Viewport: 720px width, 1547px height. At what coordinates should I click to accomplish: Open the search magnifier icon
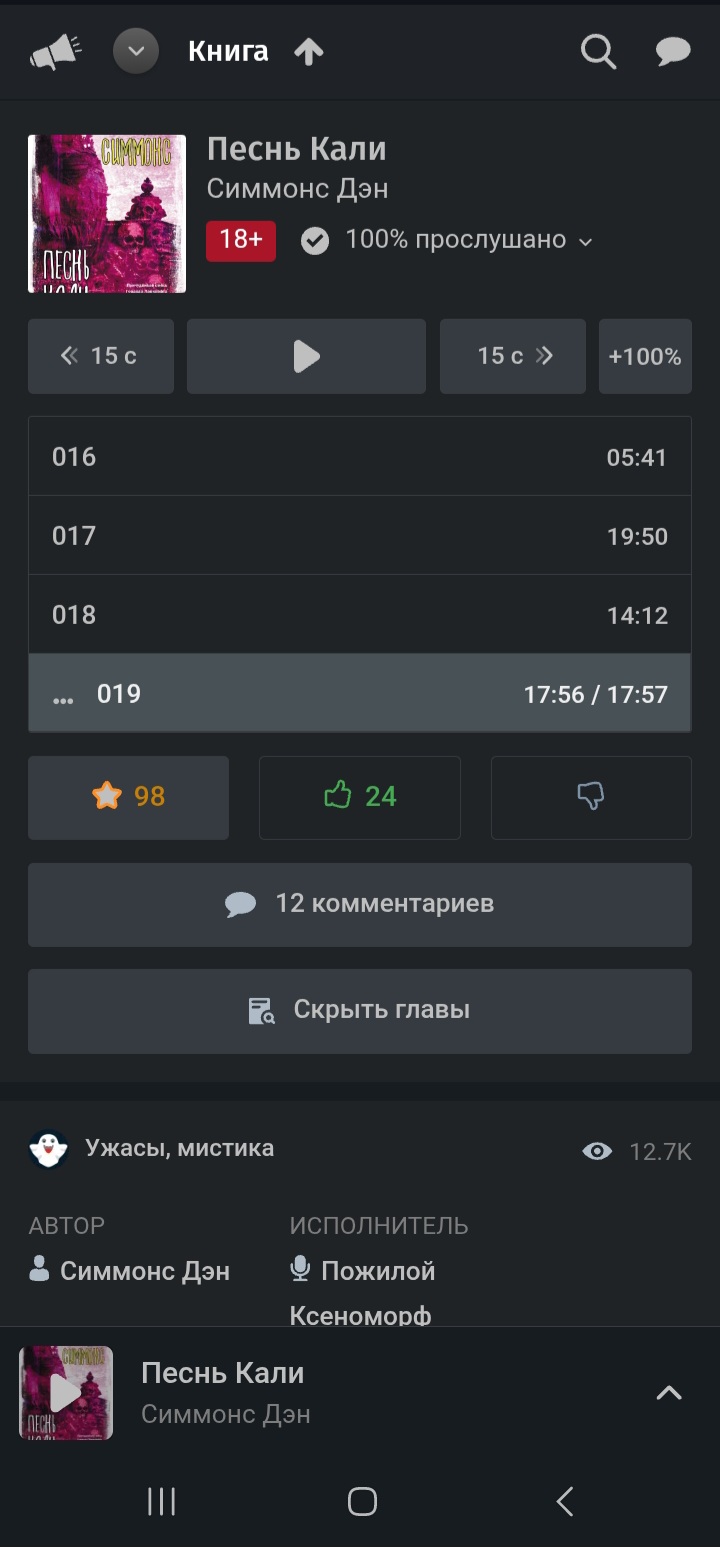(598, 52)
